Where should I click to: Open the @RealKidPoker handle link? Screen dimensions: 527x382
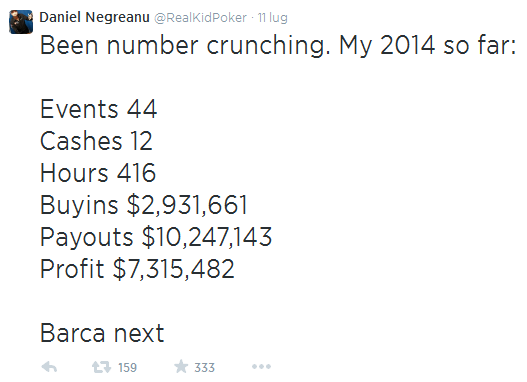click(x=200, y=17)
